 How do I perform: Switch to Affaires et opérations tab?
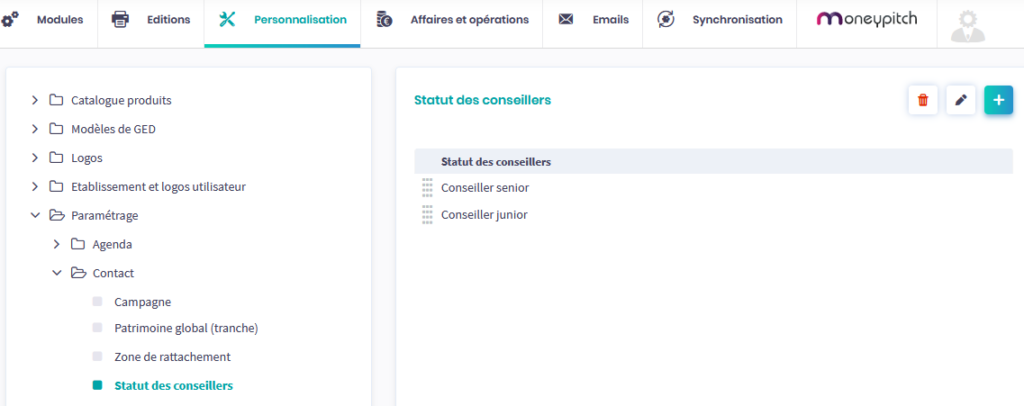(453, 20)
